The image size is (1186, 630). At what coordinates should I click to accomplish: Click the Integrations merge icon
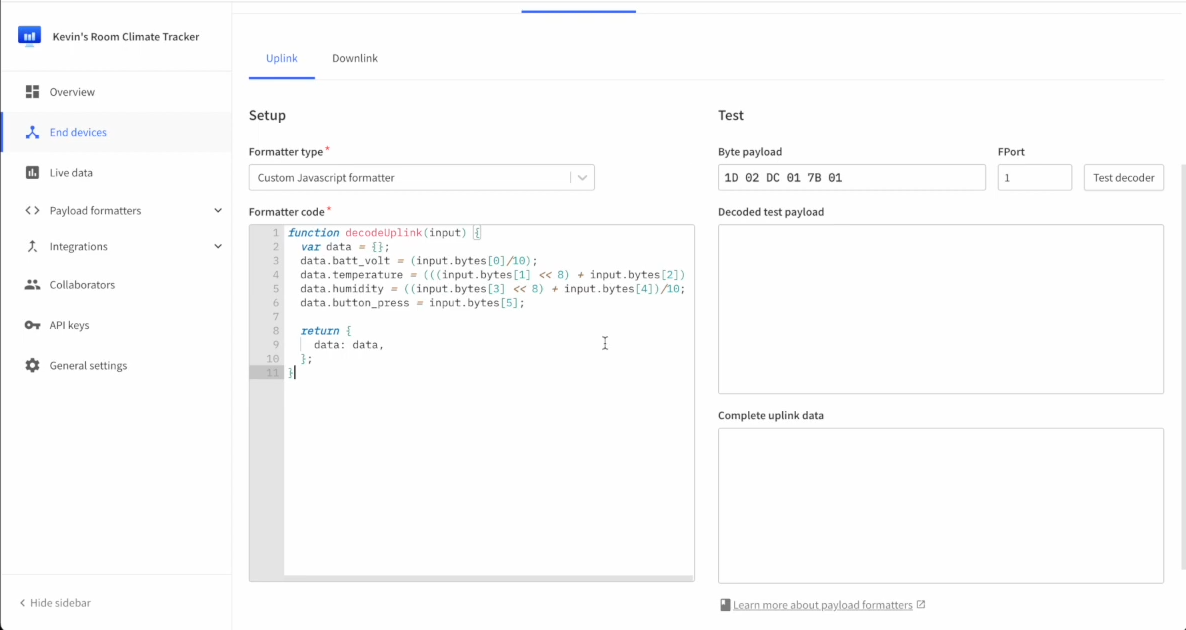pos(32,247)
